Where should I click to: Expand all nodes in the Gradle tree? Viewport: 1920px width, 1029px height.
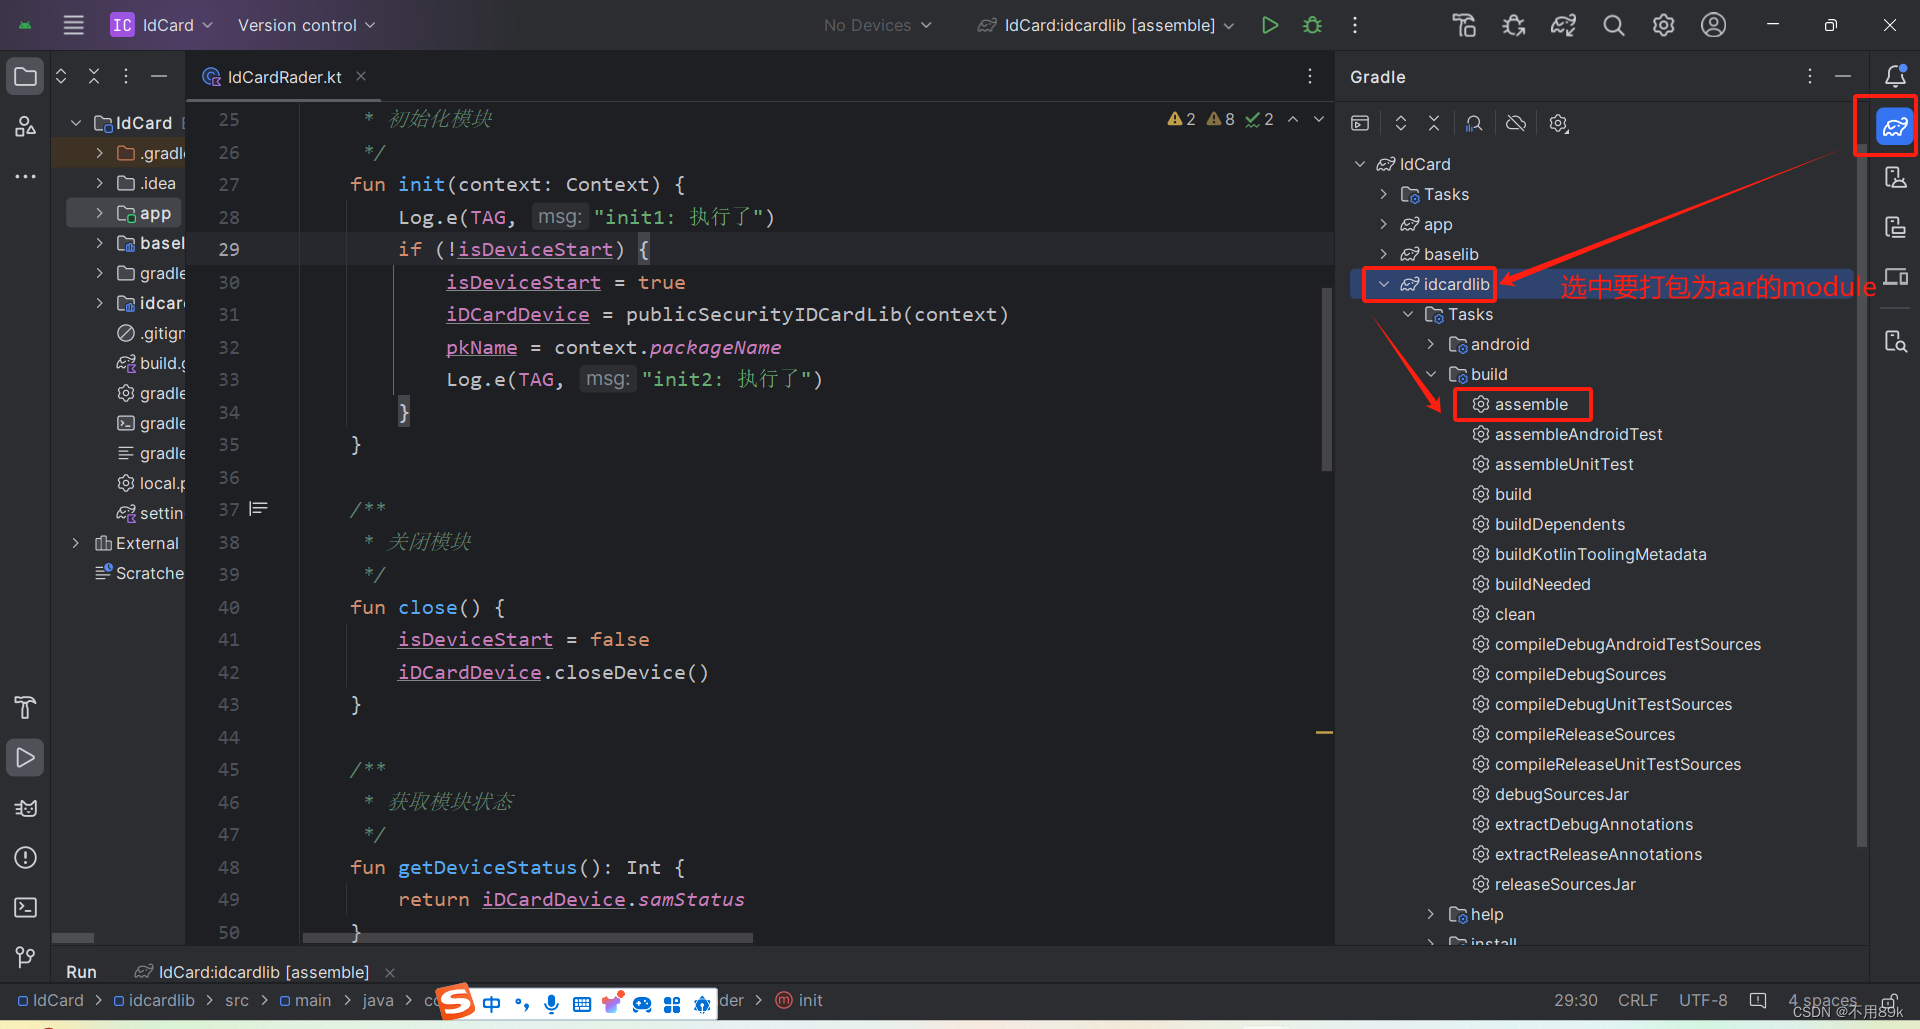click(1400, 122)
